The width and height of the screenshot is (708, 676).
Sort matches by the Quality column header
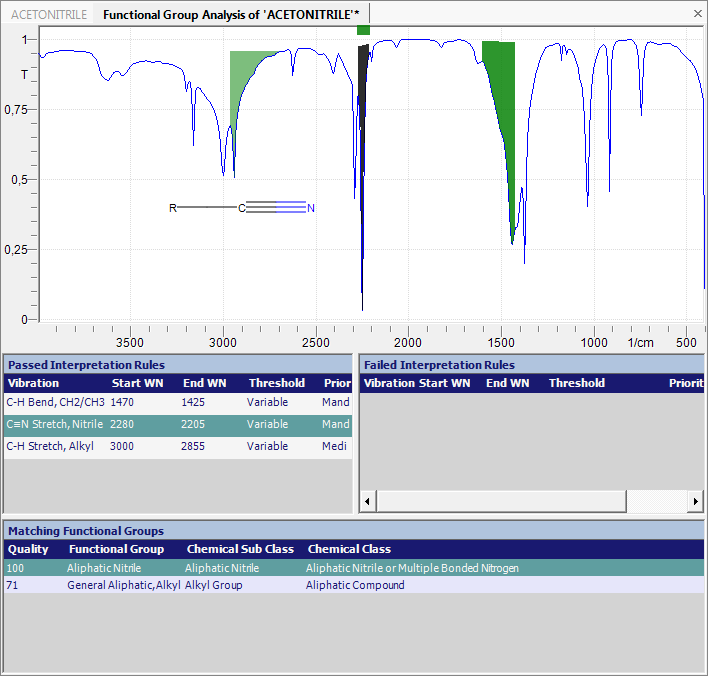point(28,549)
